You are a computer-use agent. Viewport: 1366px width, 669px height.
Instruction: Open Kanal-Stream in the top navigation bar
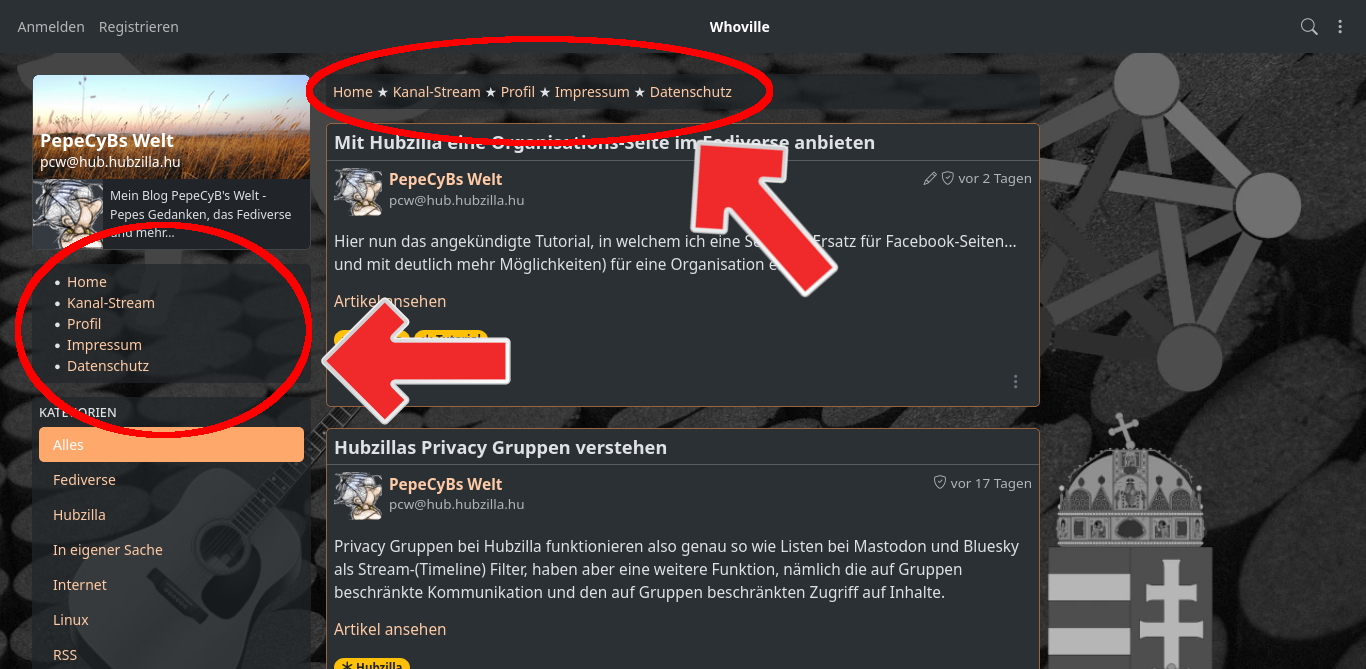point(437,92)
